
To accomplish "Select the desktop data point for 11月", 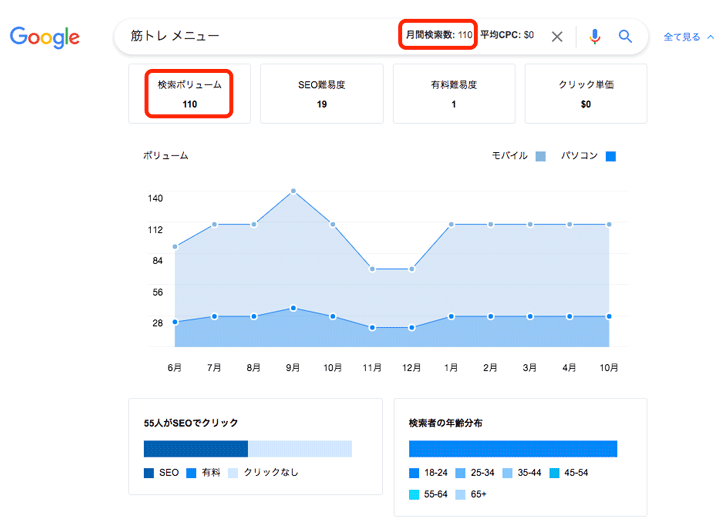I will [x=372, y=328].
